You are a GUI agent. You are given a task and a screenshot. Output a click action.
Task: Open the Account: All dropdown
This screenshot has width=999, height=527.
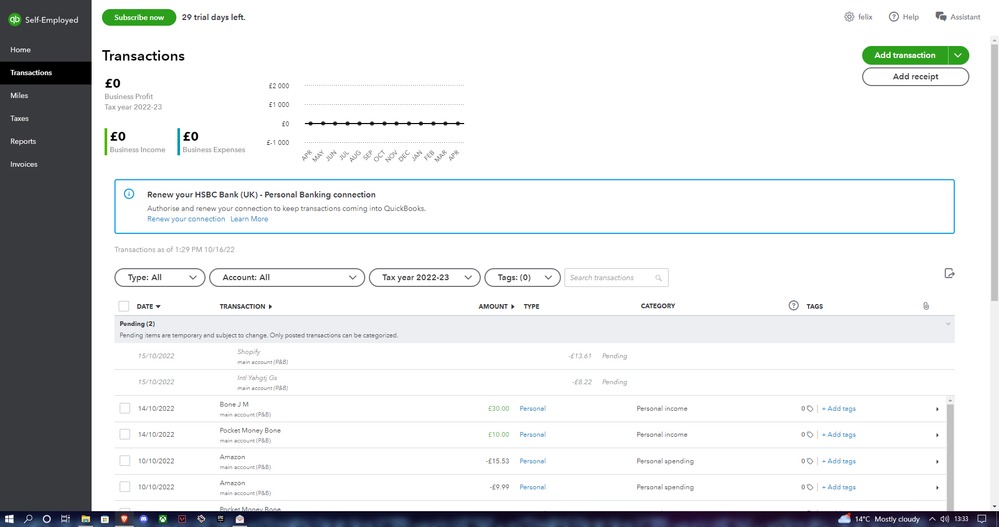pyautogui.click(x=287, y=277)
